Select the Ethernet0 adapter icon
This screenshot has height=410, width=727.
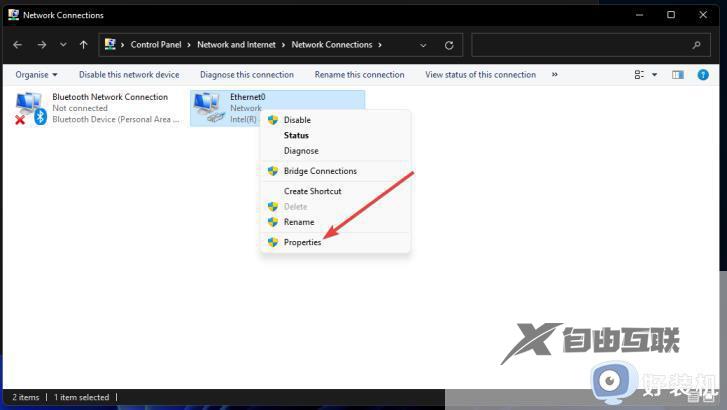[209, 108]
